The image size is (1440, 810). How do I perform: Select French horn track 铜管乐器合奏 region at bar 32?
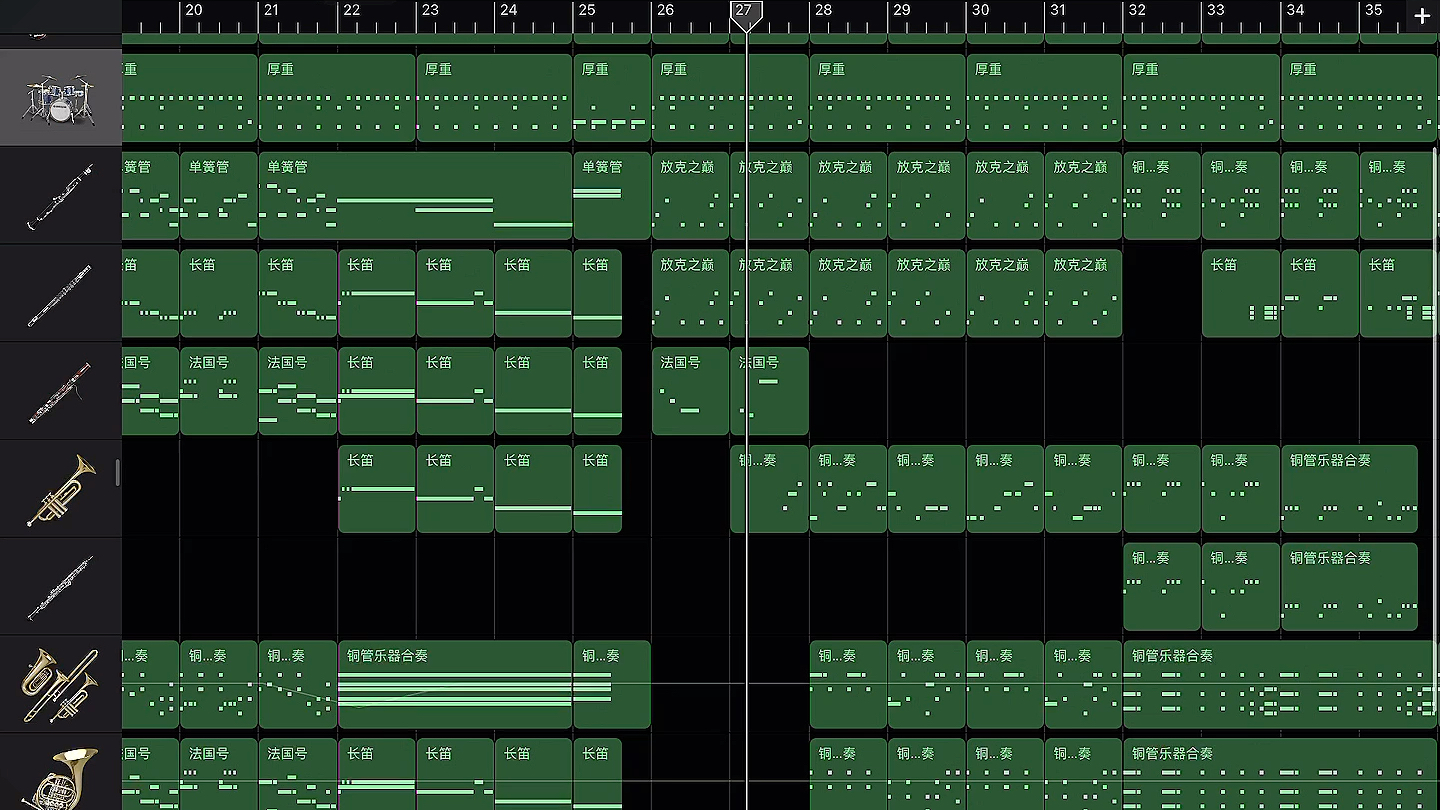tap(1280, 774)
